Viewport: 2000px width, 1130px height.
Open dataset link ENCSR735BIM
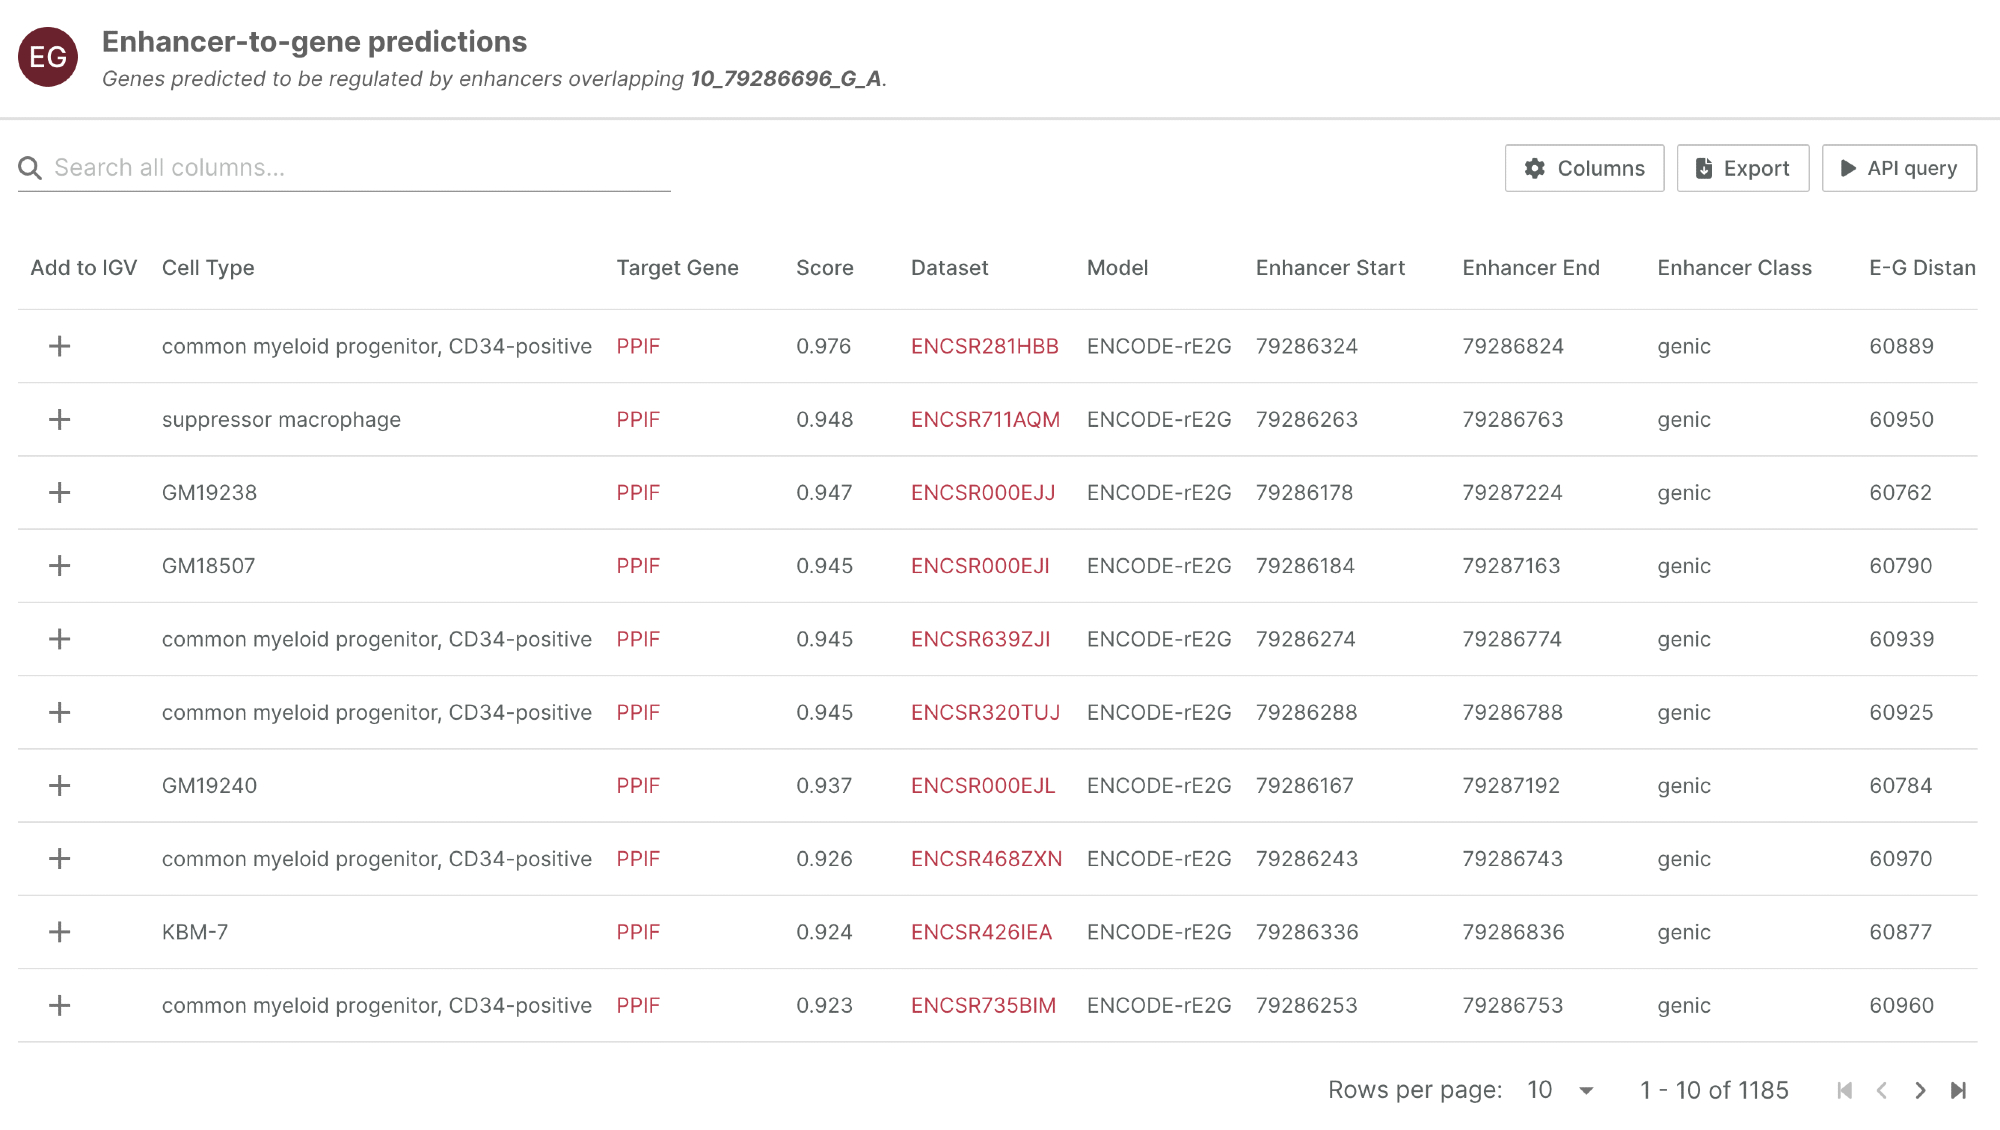click(x=983, y=1006)
